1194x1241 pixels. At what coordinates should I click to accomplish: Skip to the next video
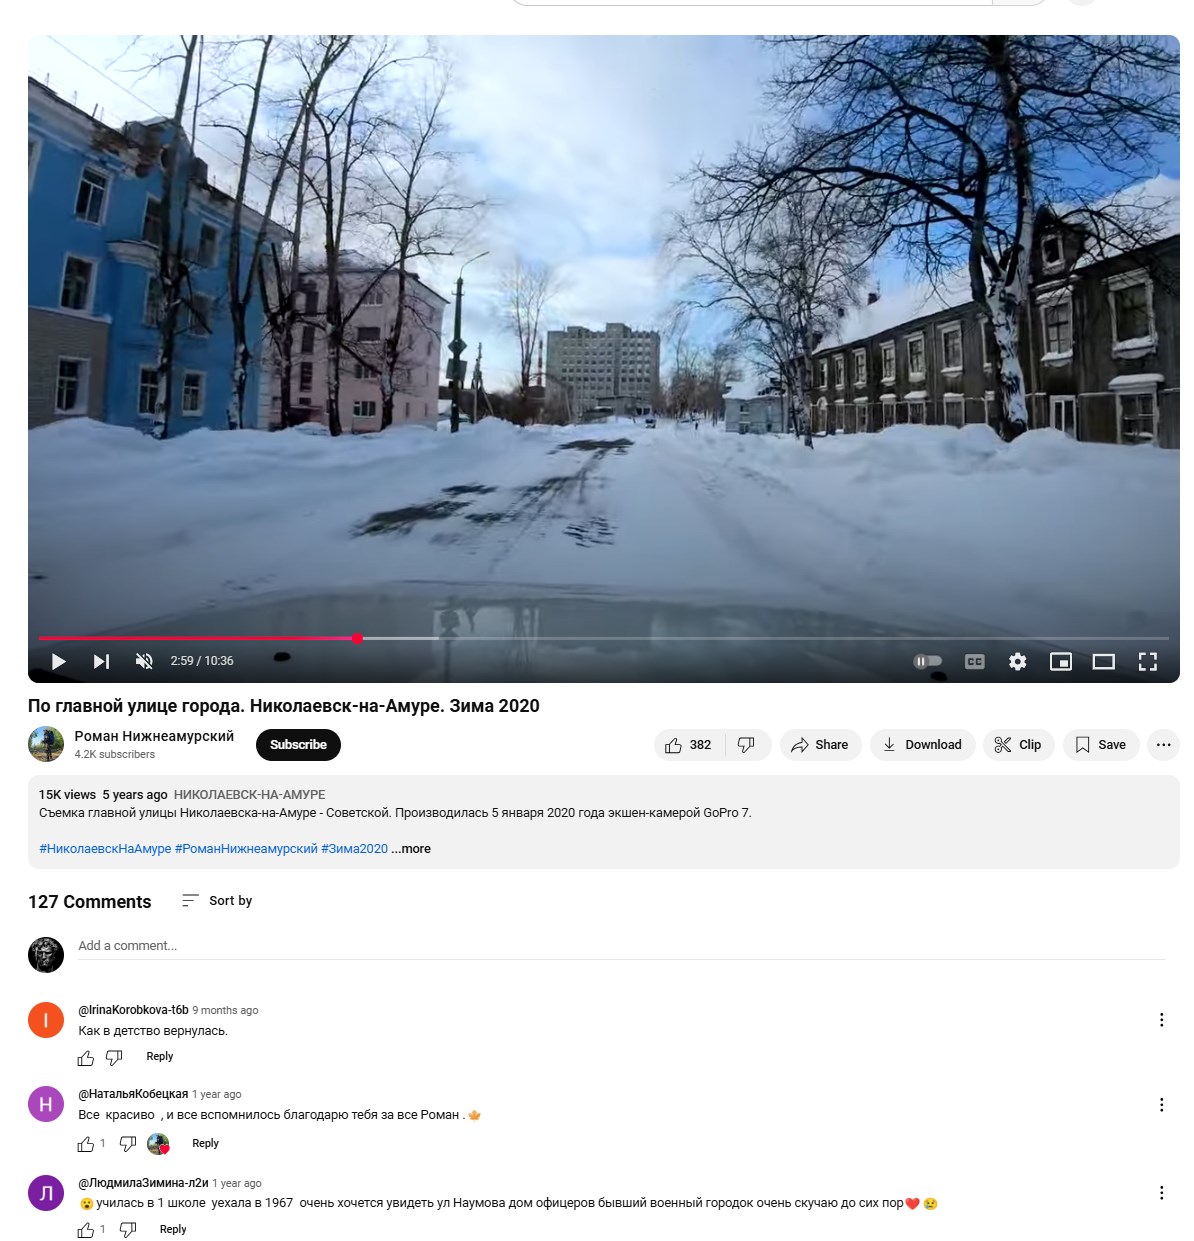pos(101,661)
